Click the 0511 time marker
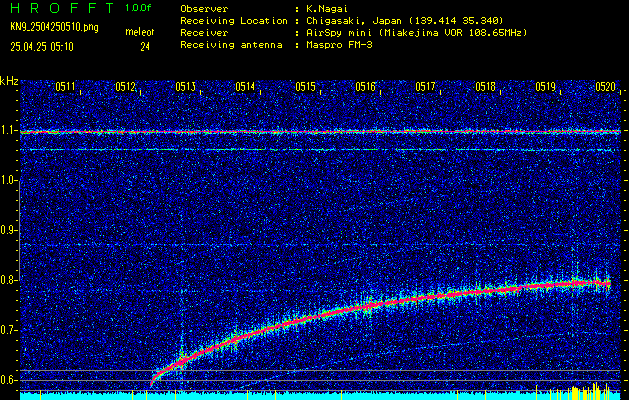This screenshot has height=400, width=629. click(x=65, y=86)
